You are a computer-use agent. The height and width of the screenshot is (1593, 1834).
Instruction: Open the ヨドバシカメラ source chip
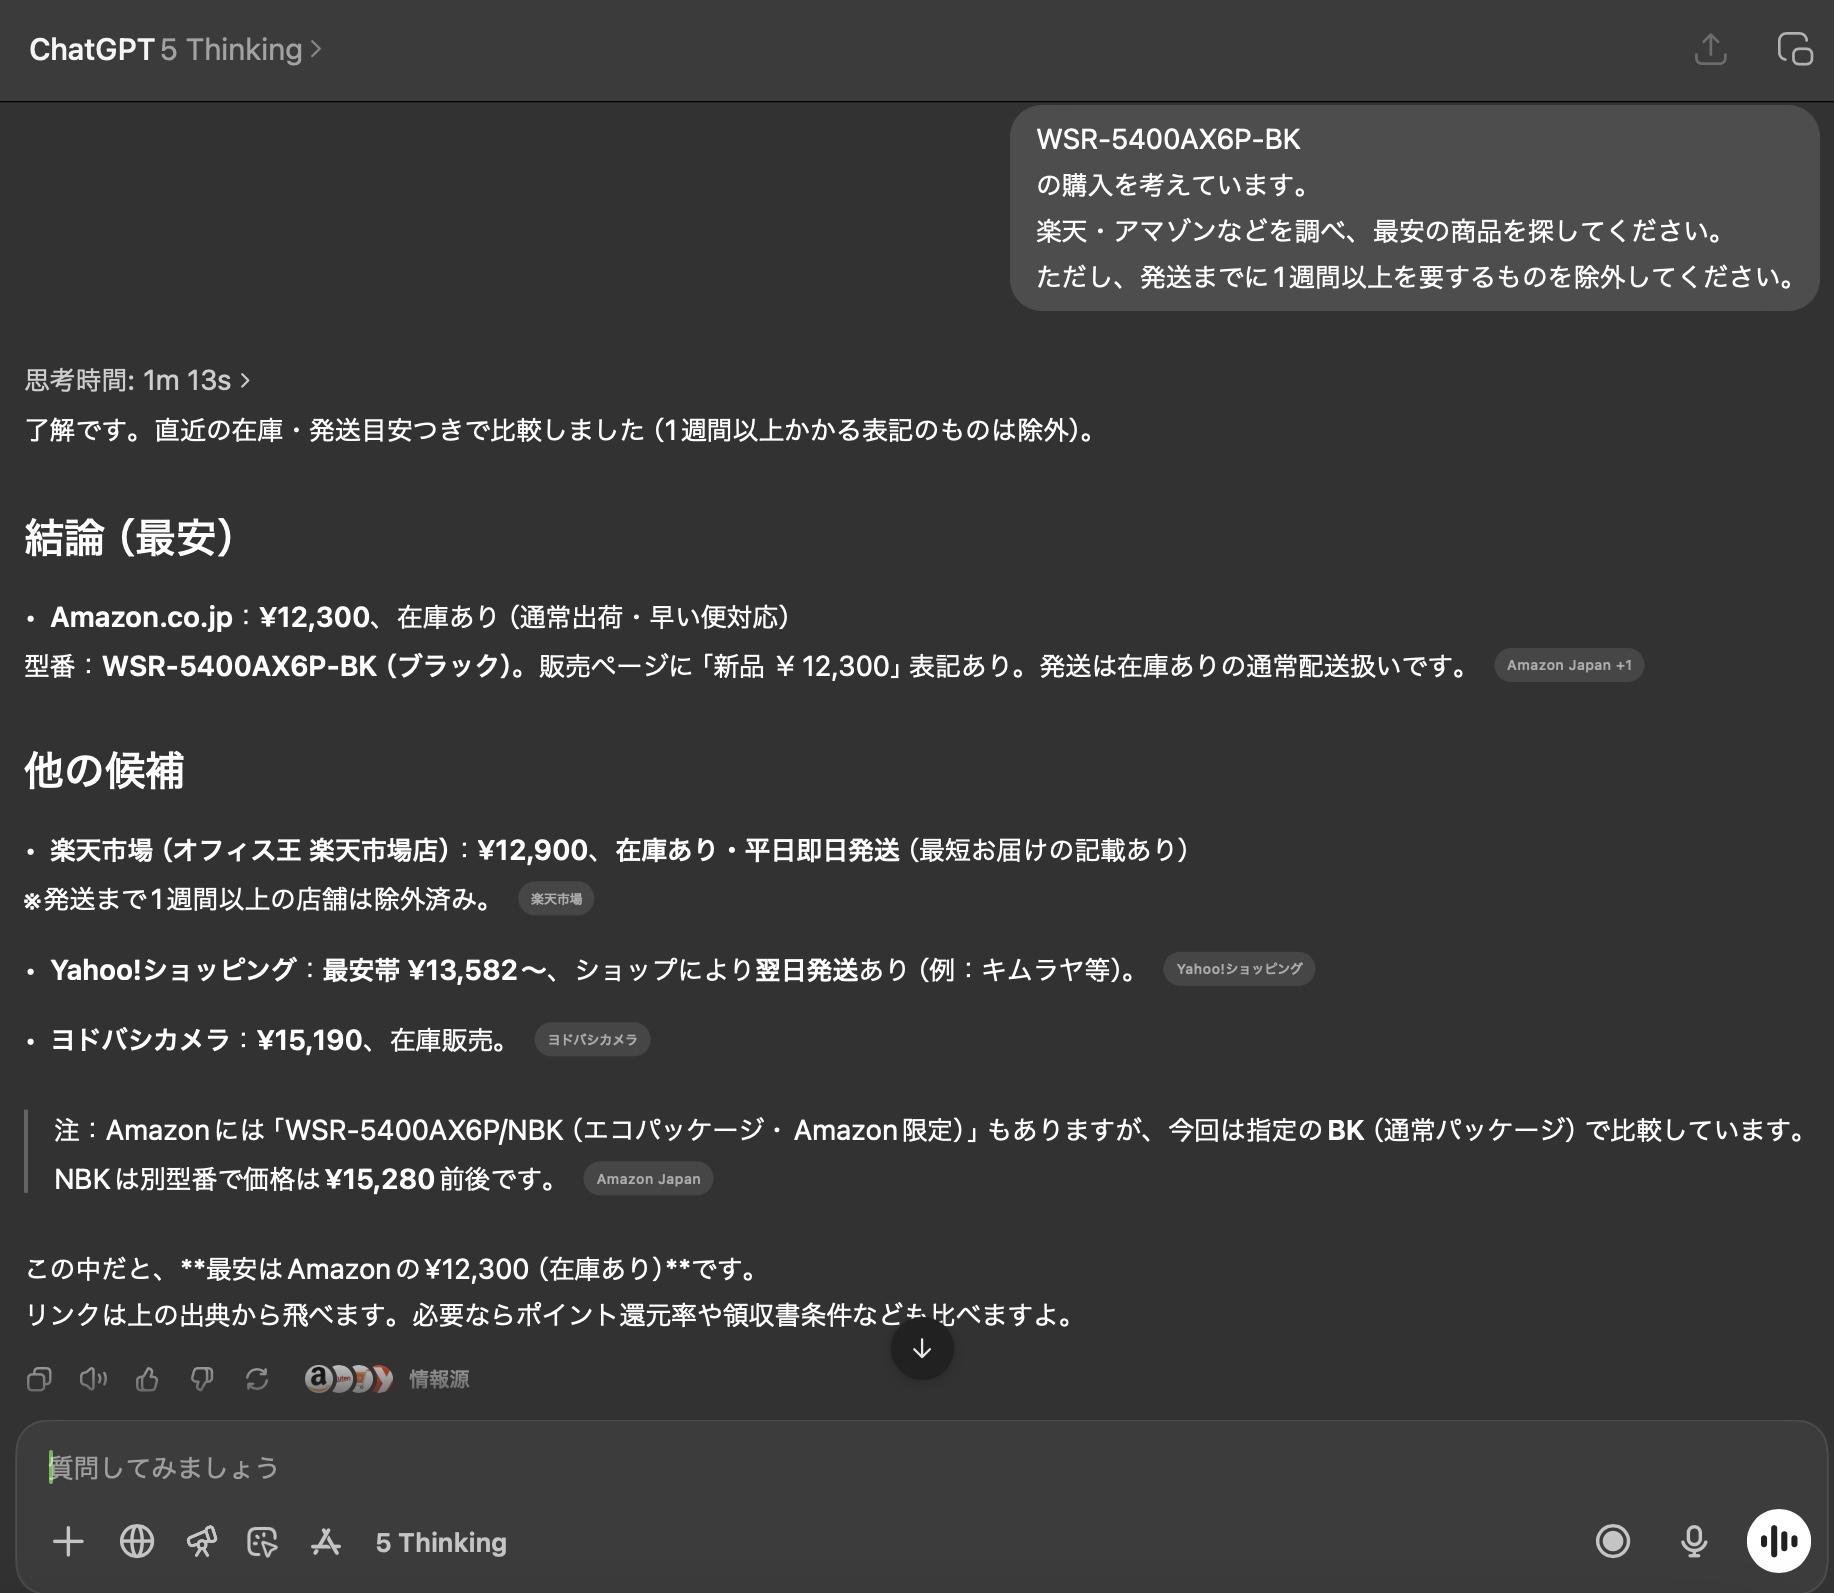(x=592, y=1040)
